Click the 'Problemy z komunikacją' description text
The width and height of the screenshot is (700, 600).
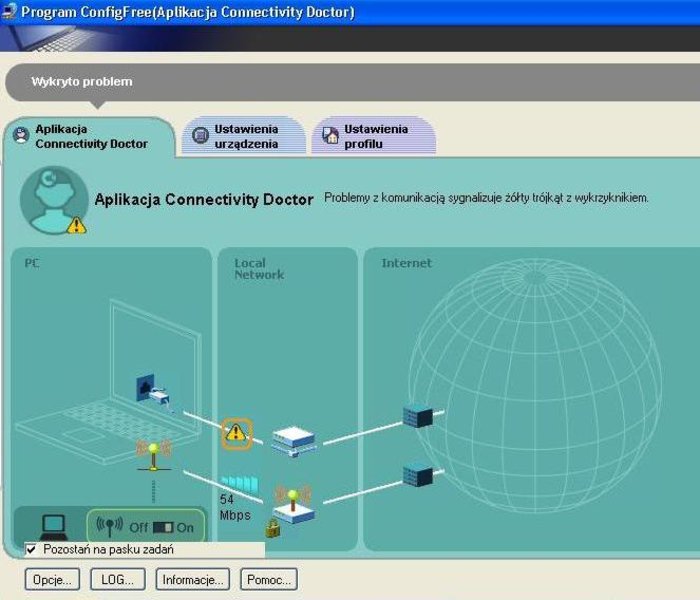(x=486, y=198)
